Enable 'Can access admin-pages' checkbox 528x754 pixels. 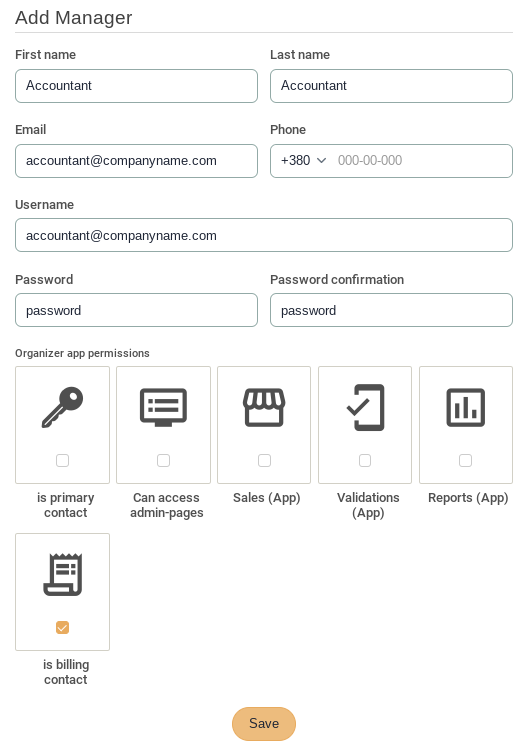click(x=163, y=460)
